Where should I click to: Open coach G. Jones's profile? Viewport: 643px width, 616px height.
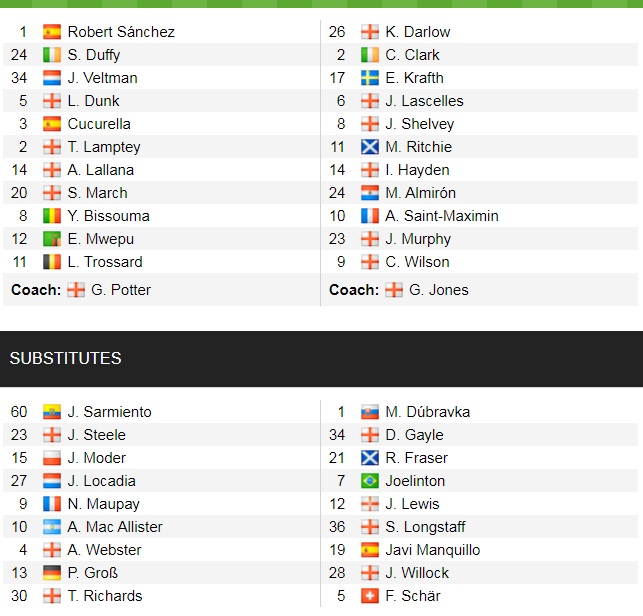tap(439, 290)
